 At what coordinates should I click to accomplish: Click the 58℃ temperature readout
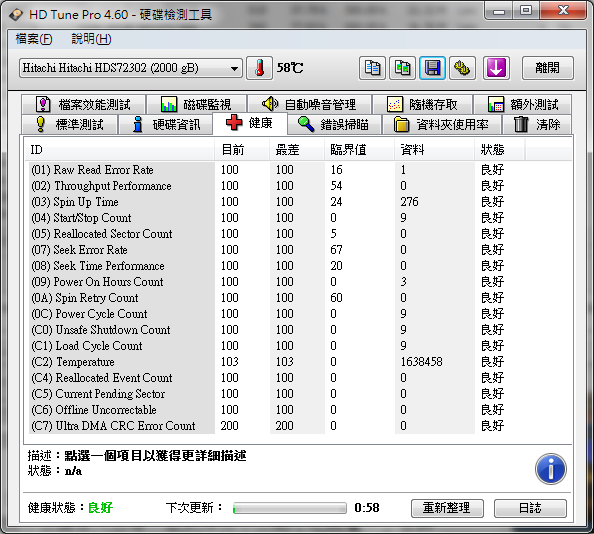point(290,68)
